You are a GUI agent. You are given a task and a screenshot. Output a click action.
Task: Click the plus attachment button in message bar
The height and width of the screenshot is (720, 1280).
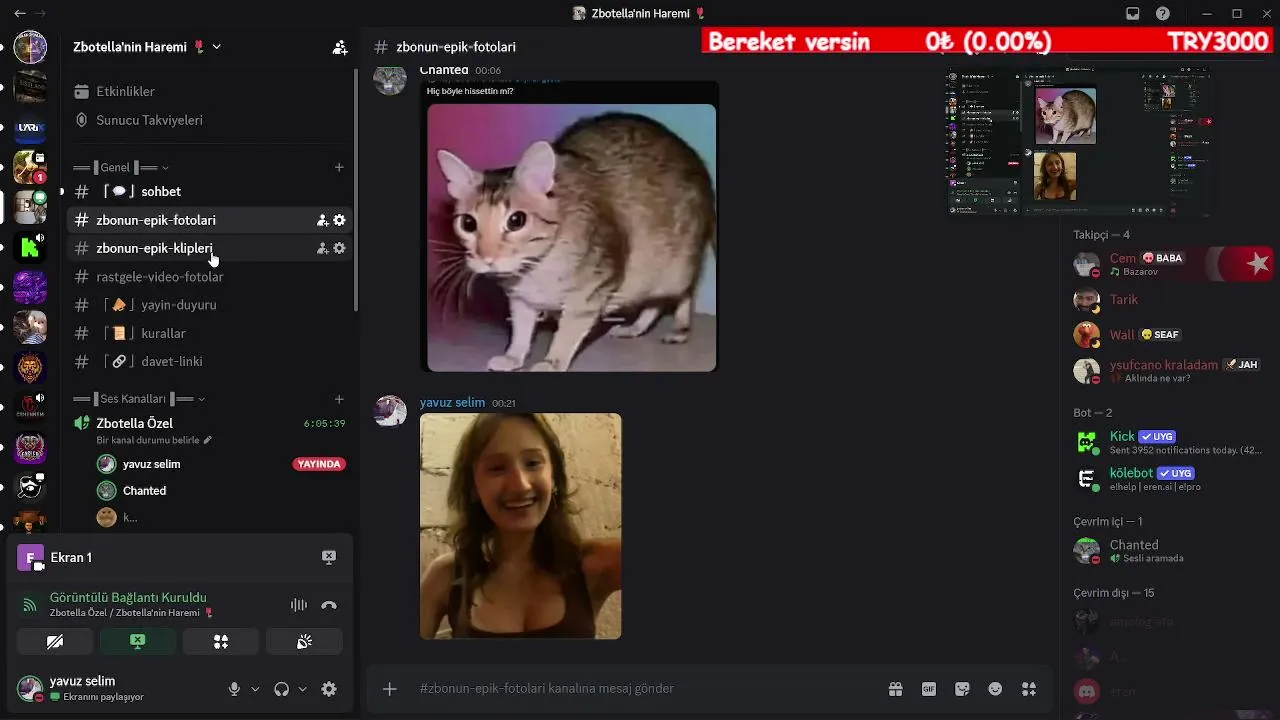(x=390, y=688)
